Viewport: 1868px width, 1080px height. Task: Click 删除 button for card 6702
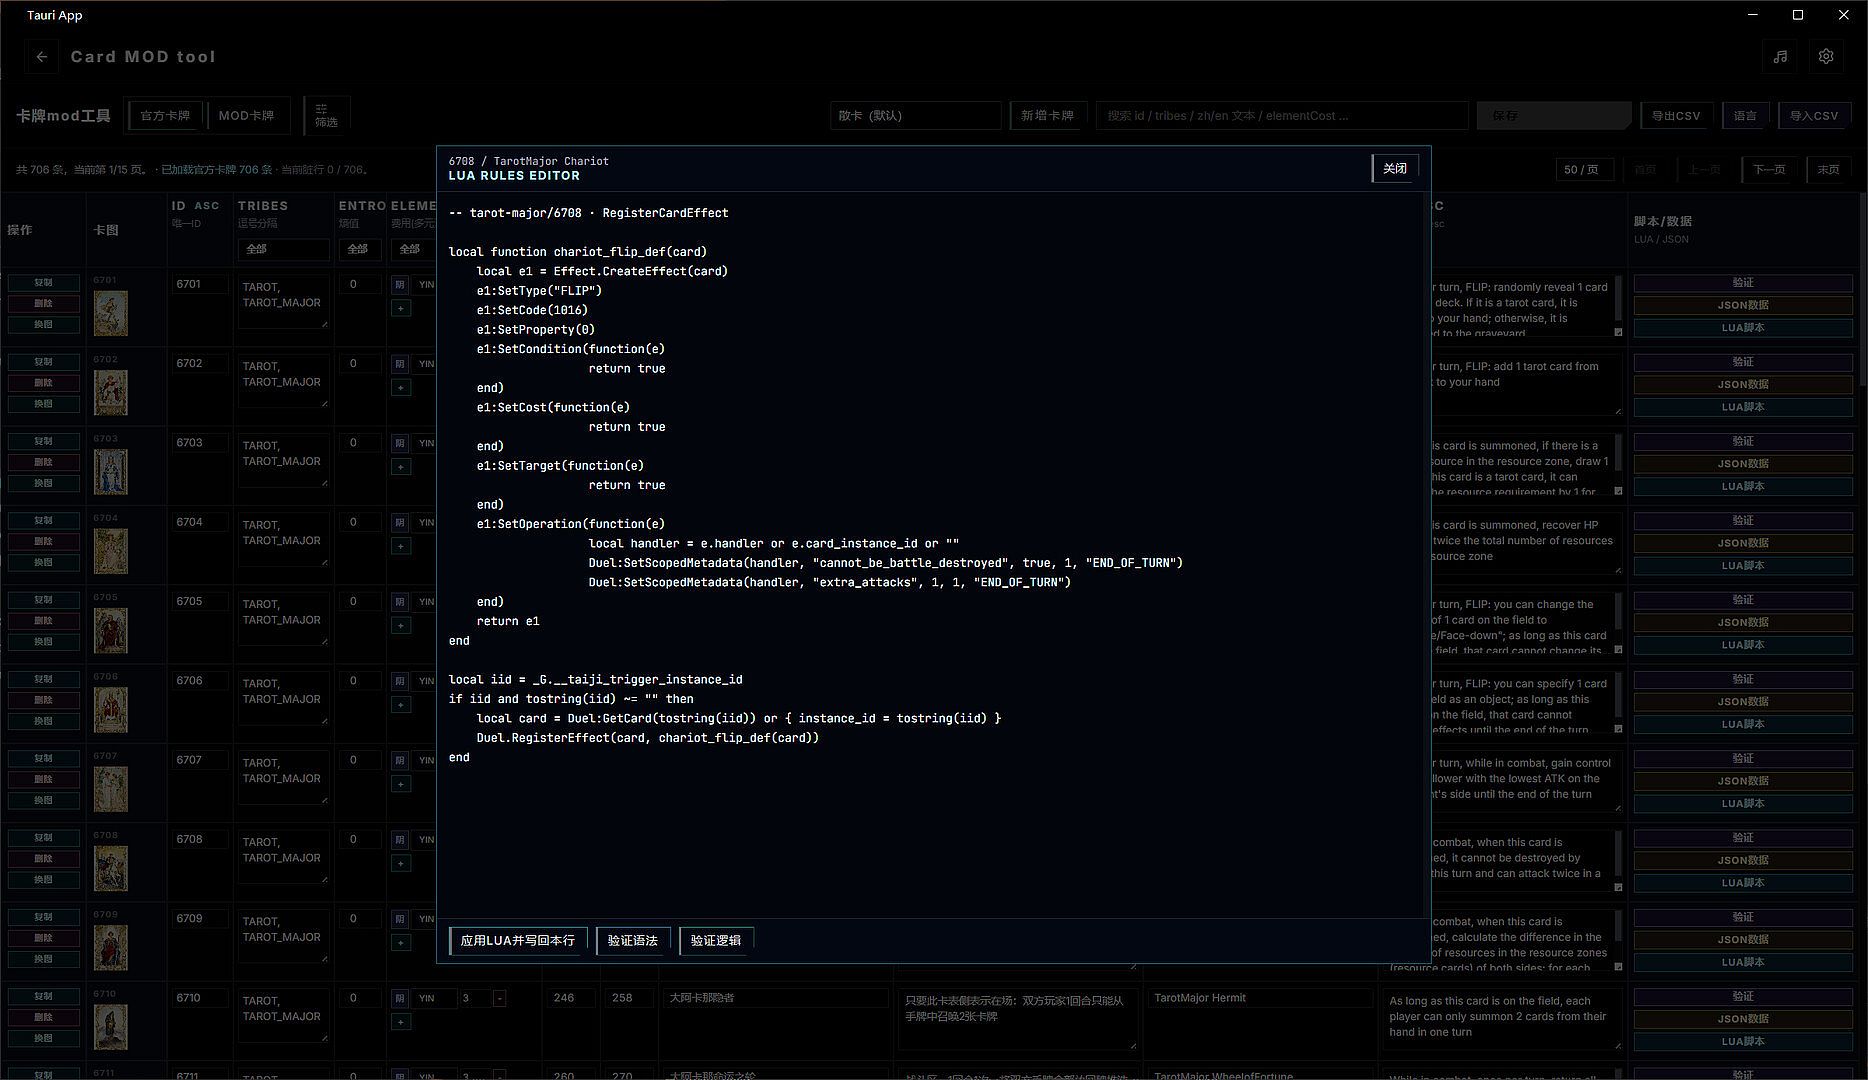pyautogui.click(x=43, y=383)
